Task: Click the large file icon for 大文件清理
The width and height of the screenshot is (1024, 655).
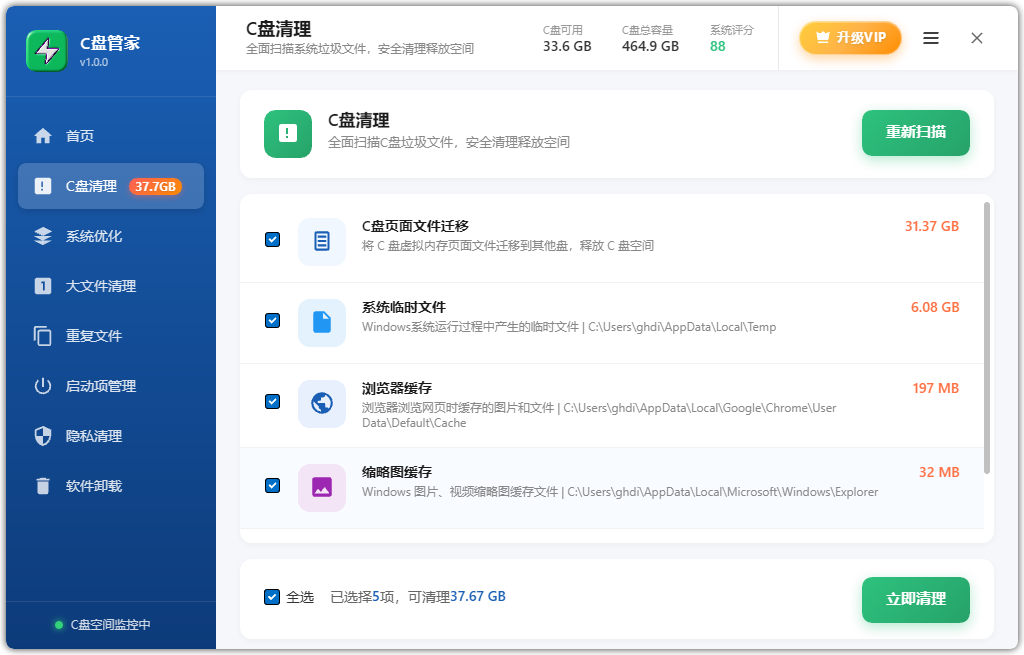Action: click(x=43, y=286)
